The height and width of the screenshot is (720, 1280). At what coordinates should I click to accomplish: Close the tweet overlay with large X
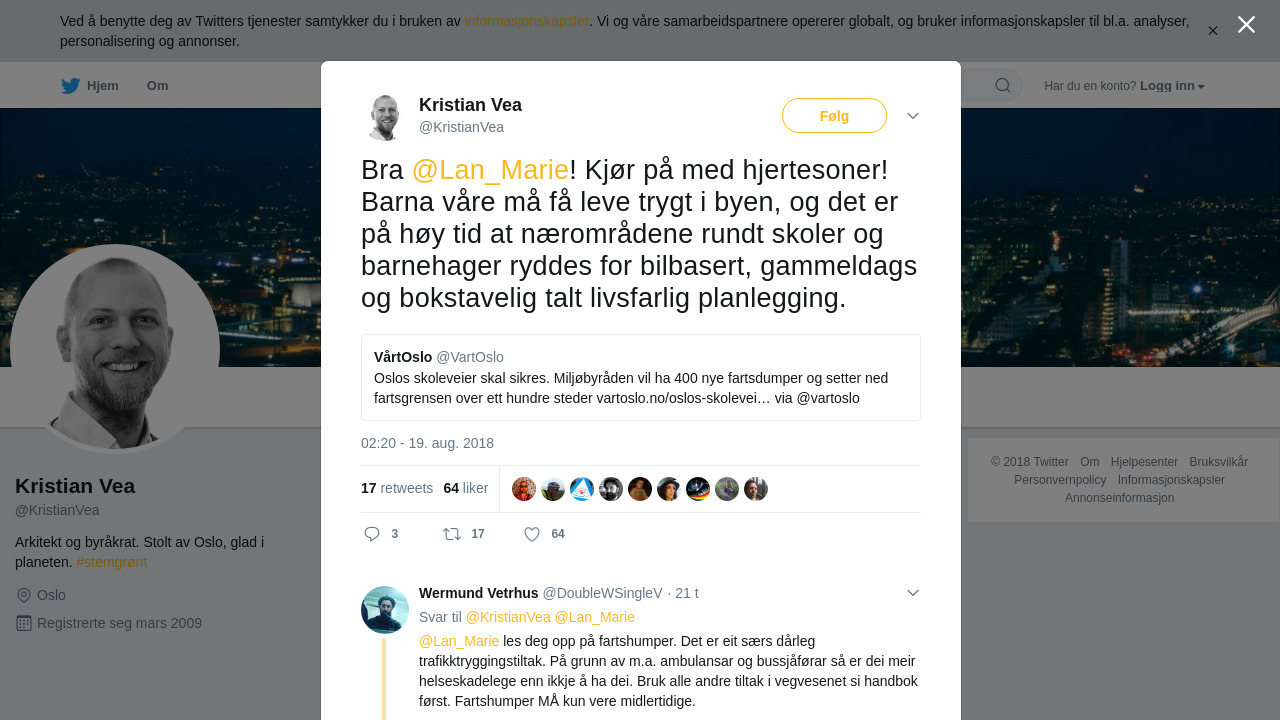click(1246, 24)
